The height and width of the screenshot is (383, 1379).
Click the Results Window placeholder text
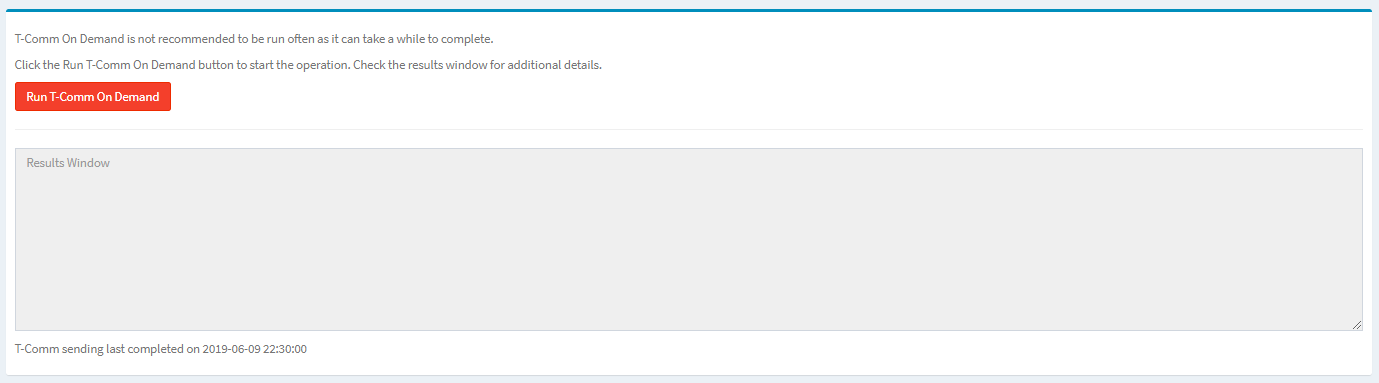coord(68,163)
